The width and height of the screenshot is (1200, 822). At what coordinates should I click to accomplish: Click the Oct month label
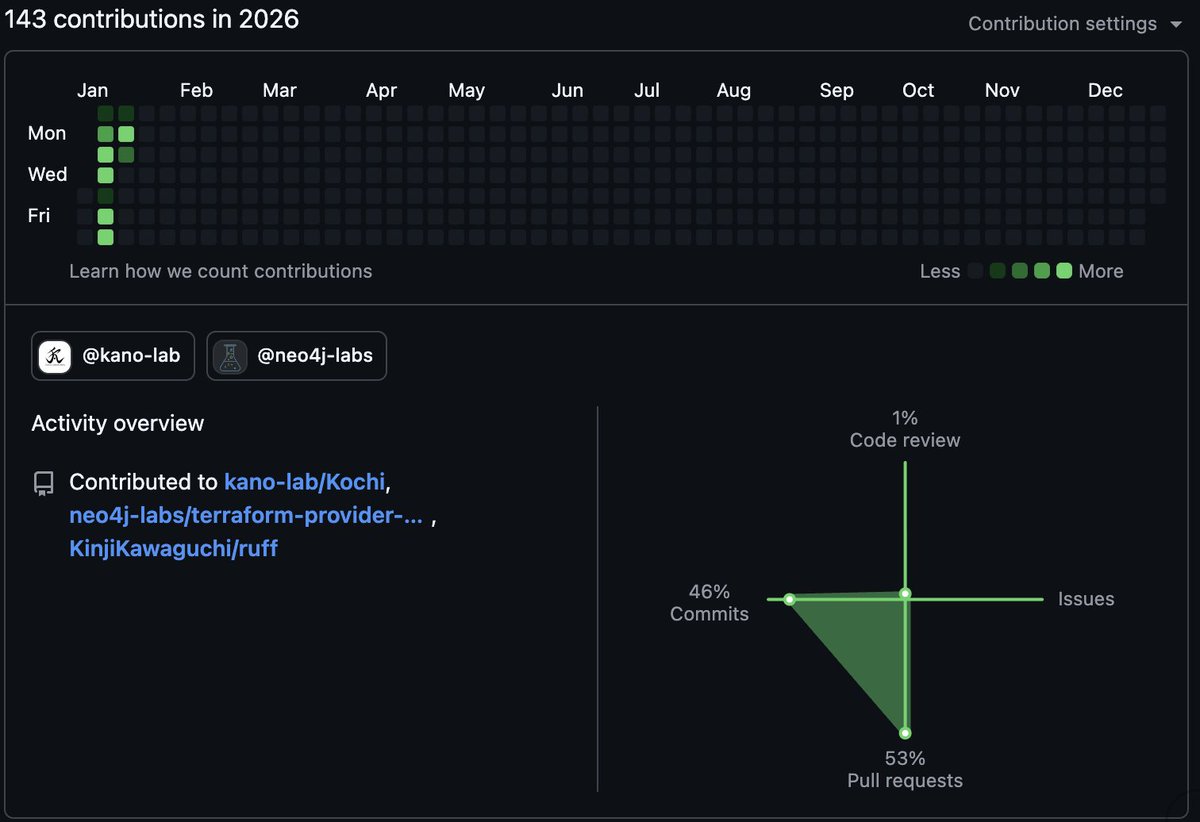click(x=918, y=90)
